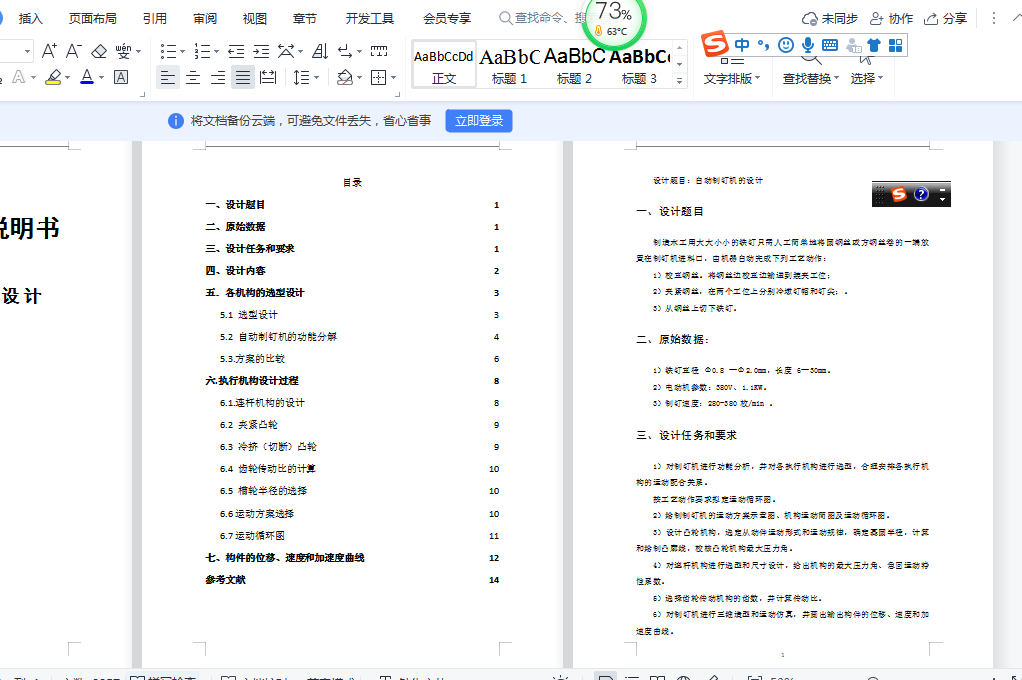Toggle center paragraph alignment
The image size is (1022, 680).
pyautogui.click(x=192, y=76)
